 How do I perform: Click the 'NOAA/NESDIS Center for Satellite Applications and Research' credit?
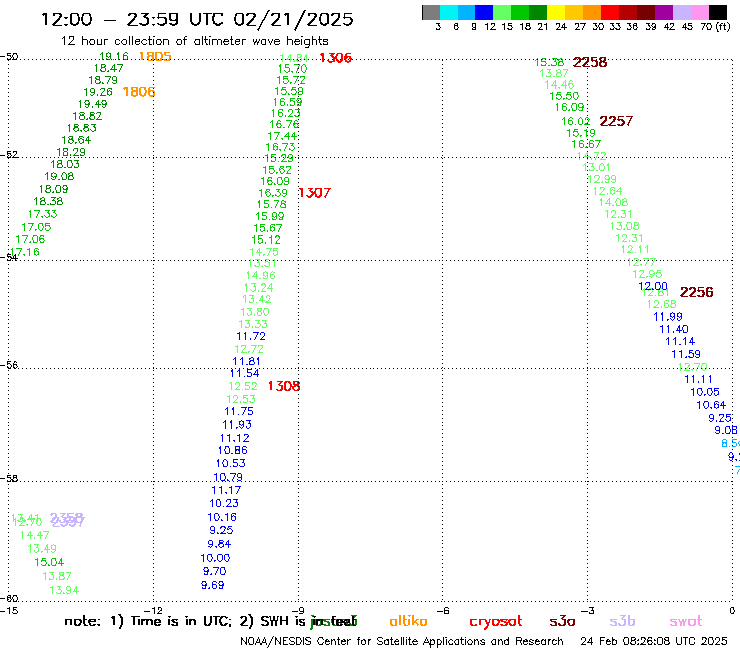402,642
